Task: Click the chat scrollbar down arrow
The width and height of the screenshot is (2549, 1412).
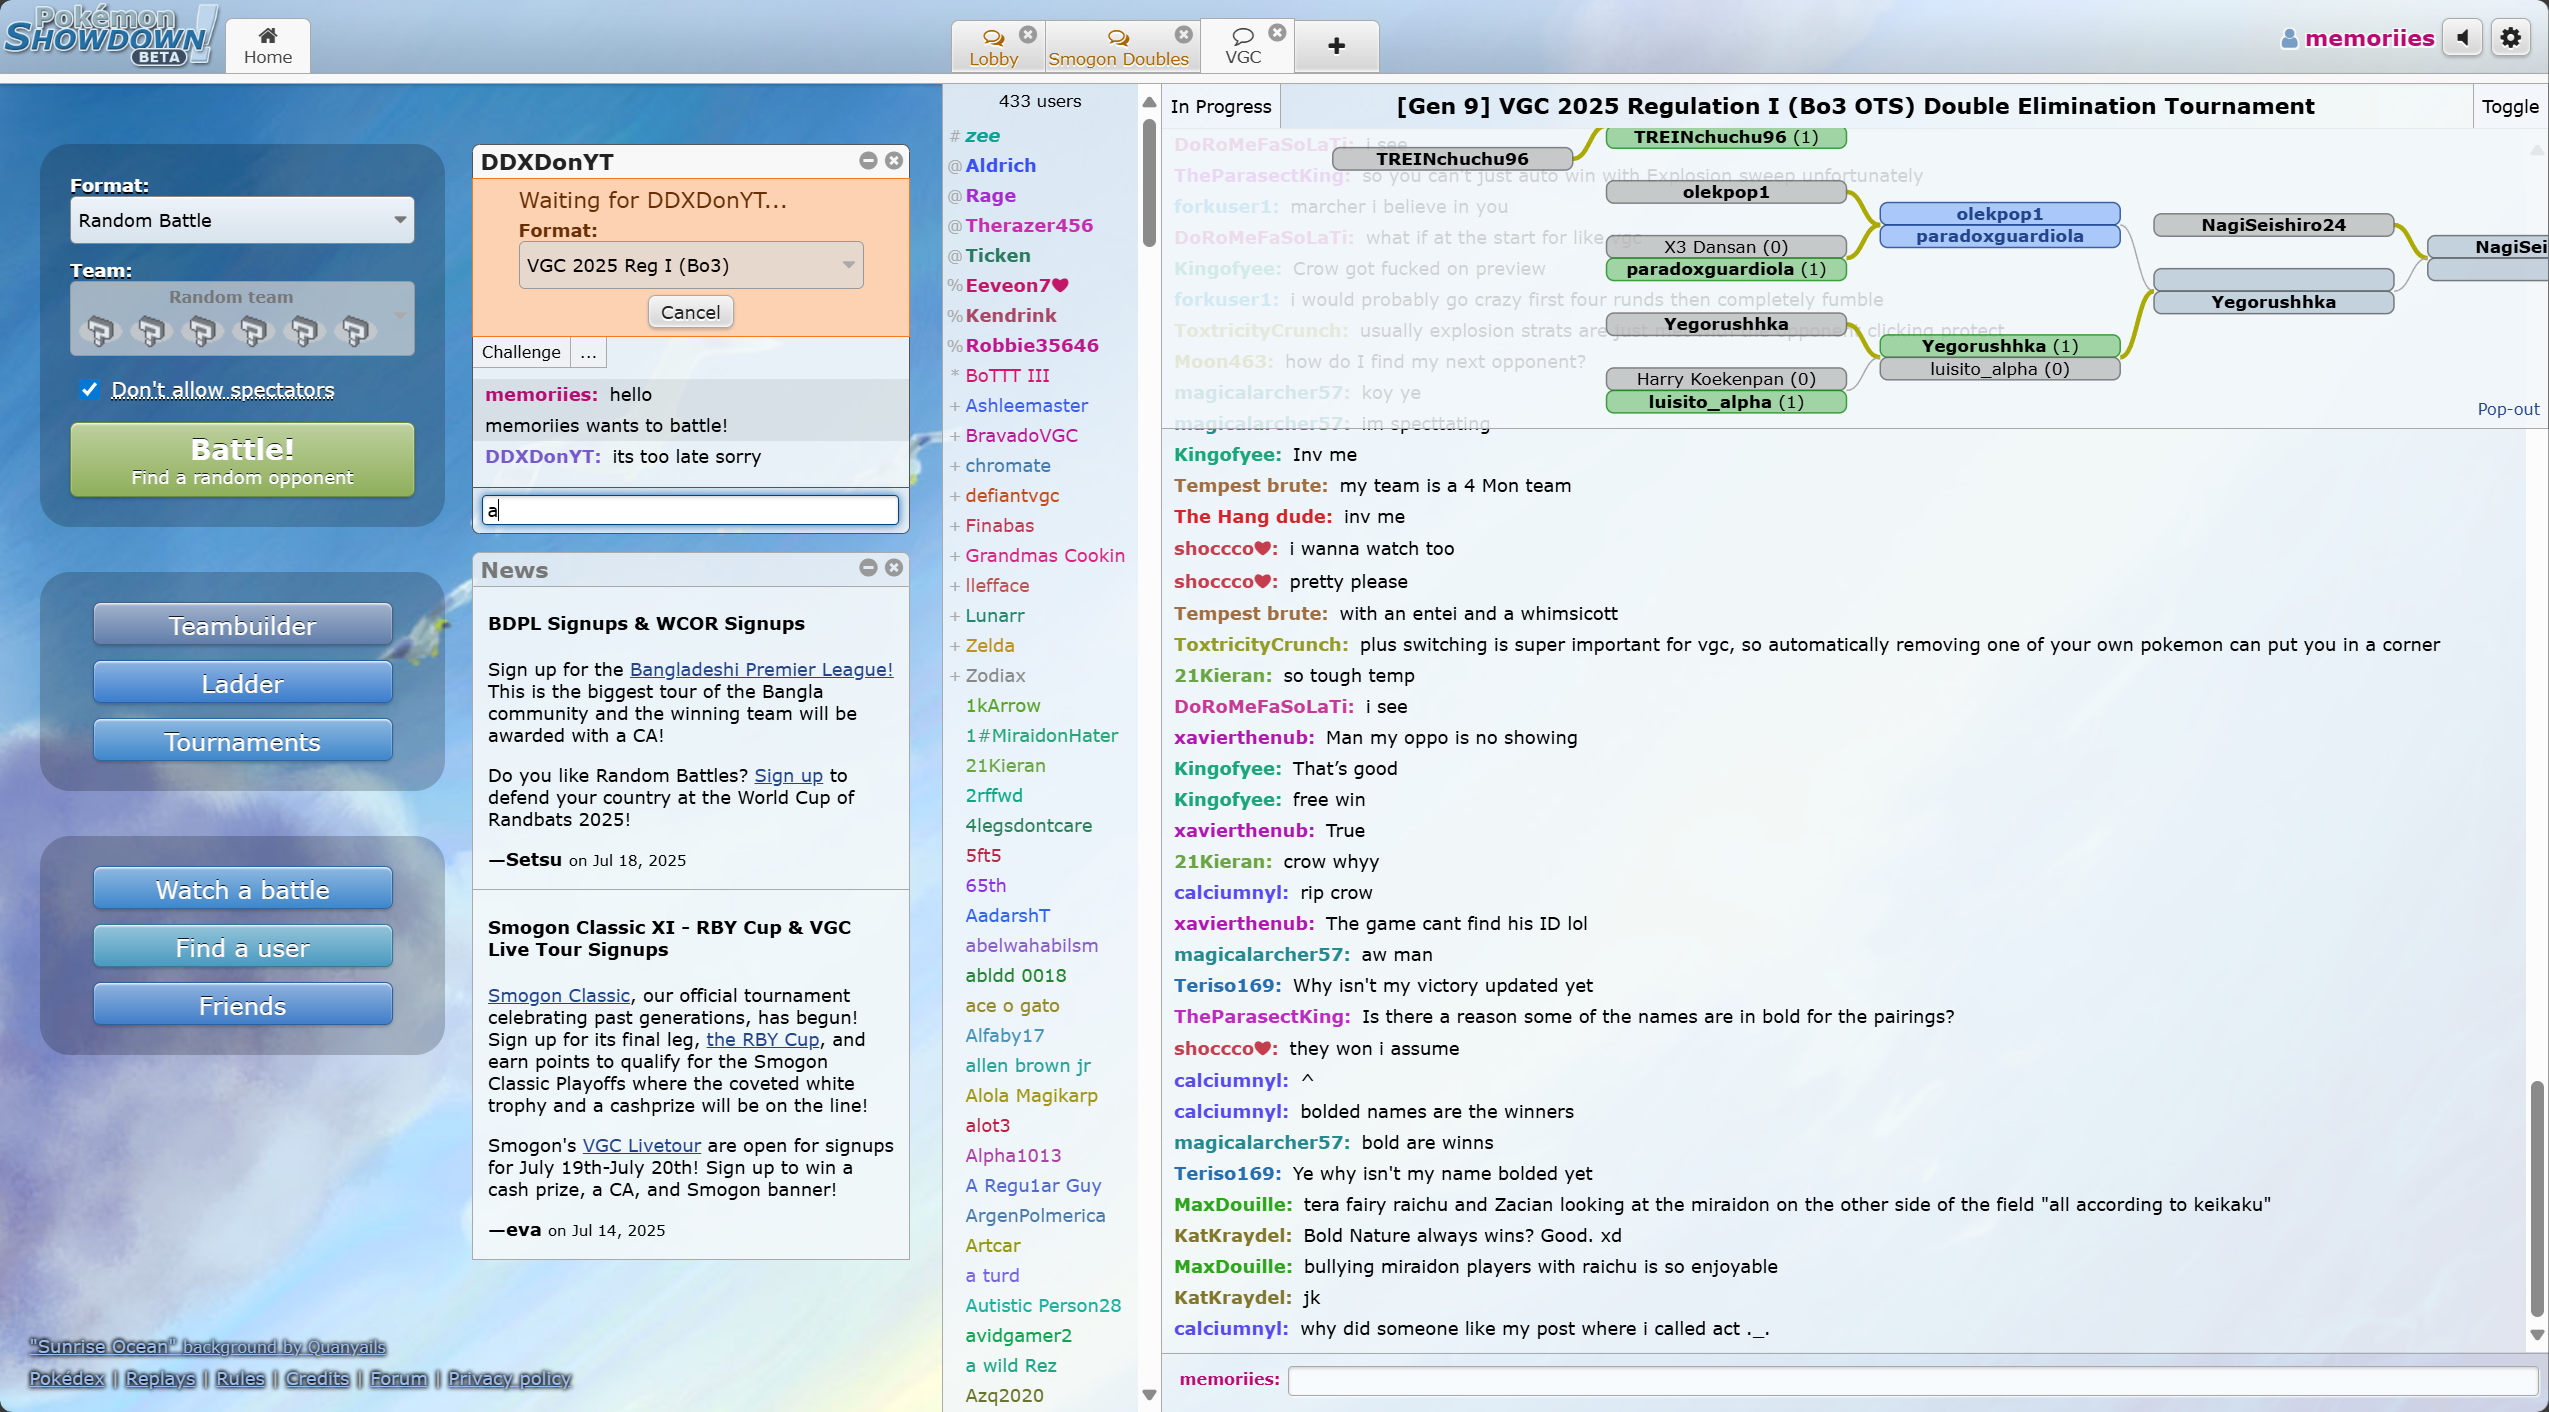Action: tap(2537, 1334)
